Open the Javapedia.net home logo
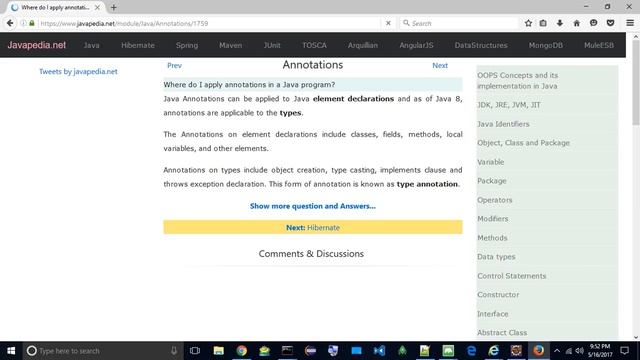This screenshot has width=640, height=360. pyautogui.click(x=36, y=45)
